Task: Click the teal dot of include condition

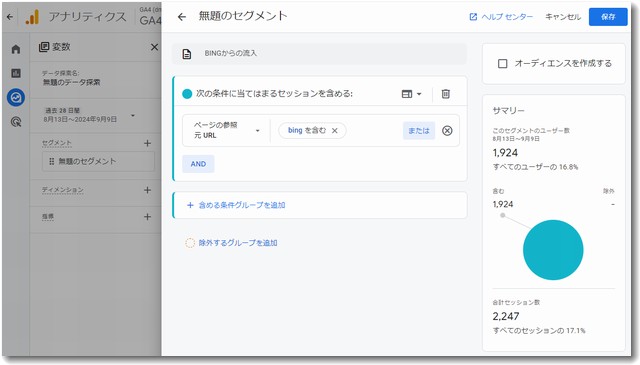Action: click(x=187, y=94)
